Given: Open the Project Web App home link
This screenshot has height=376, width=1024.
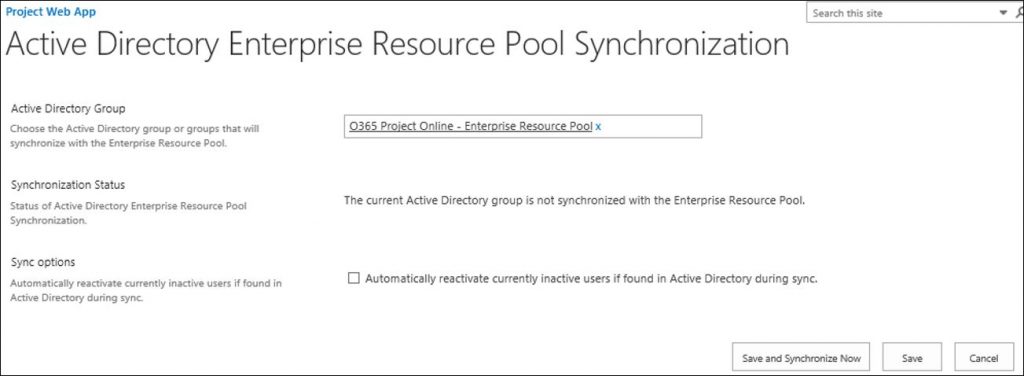Looking at the screenshot, I should pos(50,12).
